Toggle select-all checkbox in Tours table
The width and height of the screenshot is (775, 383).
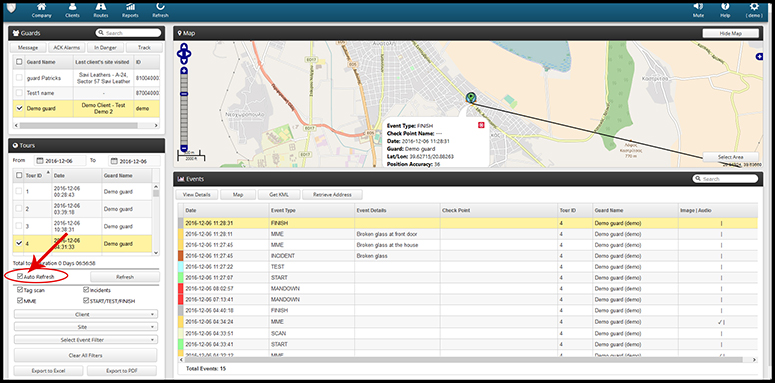[19, 175]
